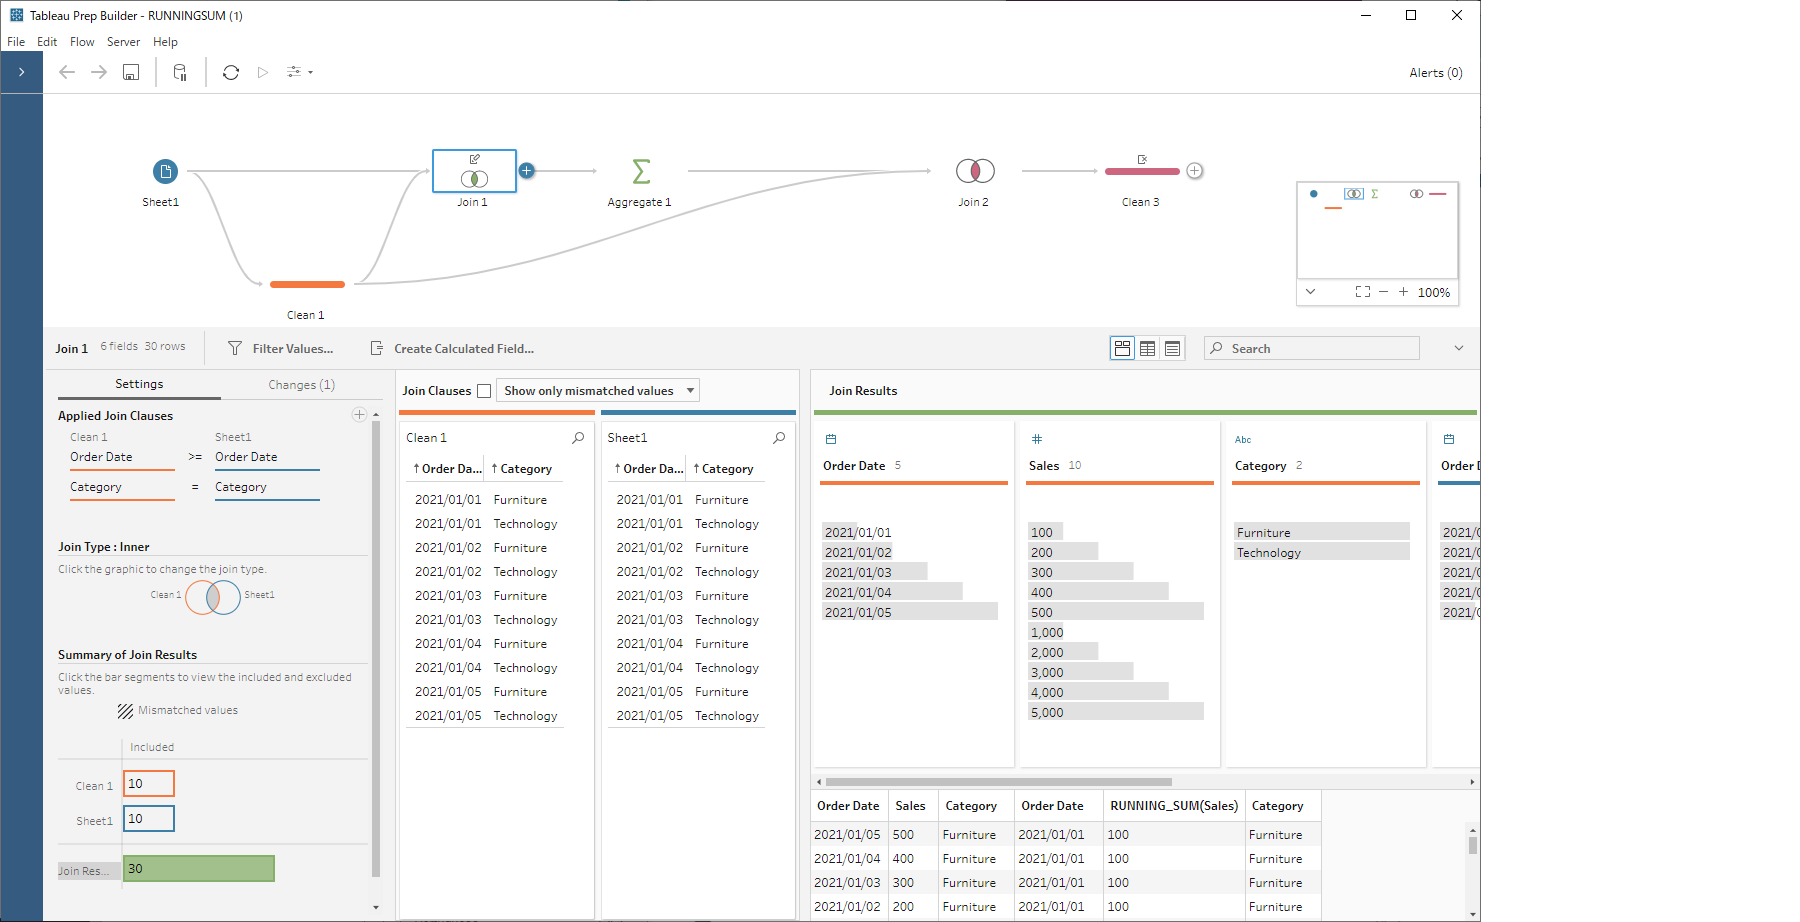This screenshot has height=922, width=1800.
Task: Switch to list view
Action: (1172, 348)
